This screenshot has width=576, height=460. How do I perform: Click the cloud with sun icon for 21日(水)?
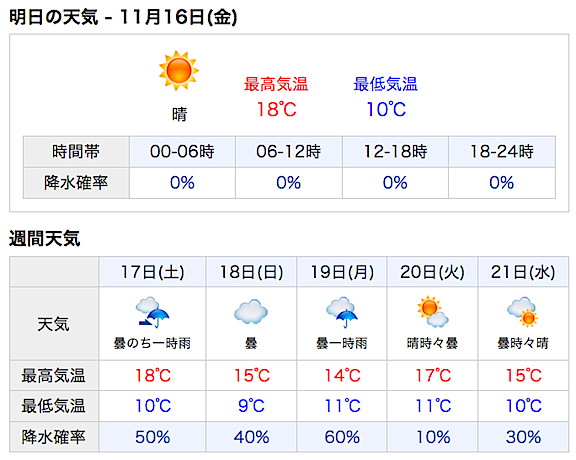523,312
